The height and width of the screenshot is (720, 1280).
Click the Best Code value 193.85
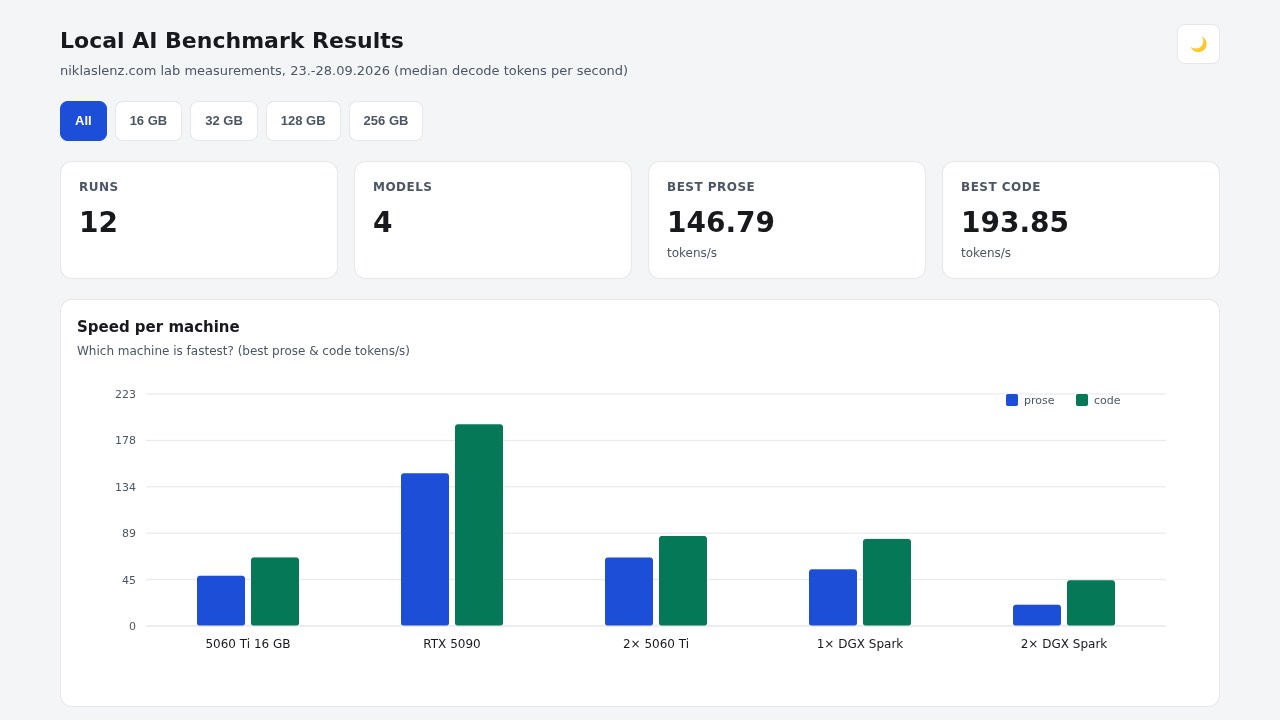pos(1014,222)
